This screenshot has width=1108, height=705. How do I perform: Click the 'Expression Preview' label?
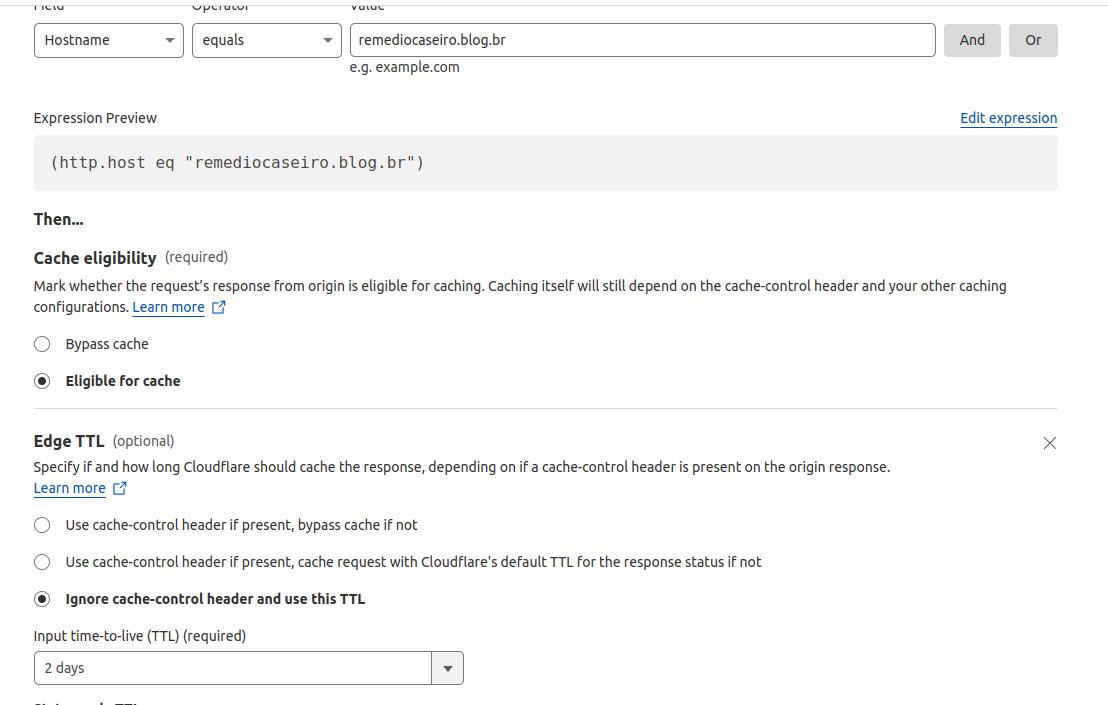[x=95, y=118]
